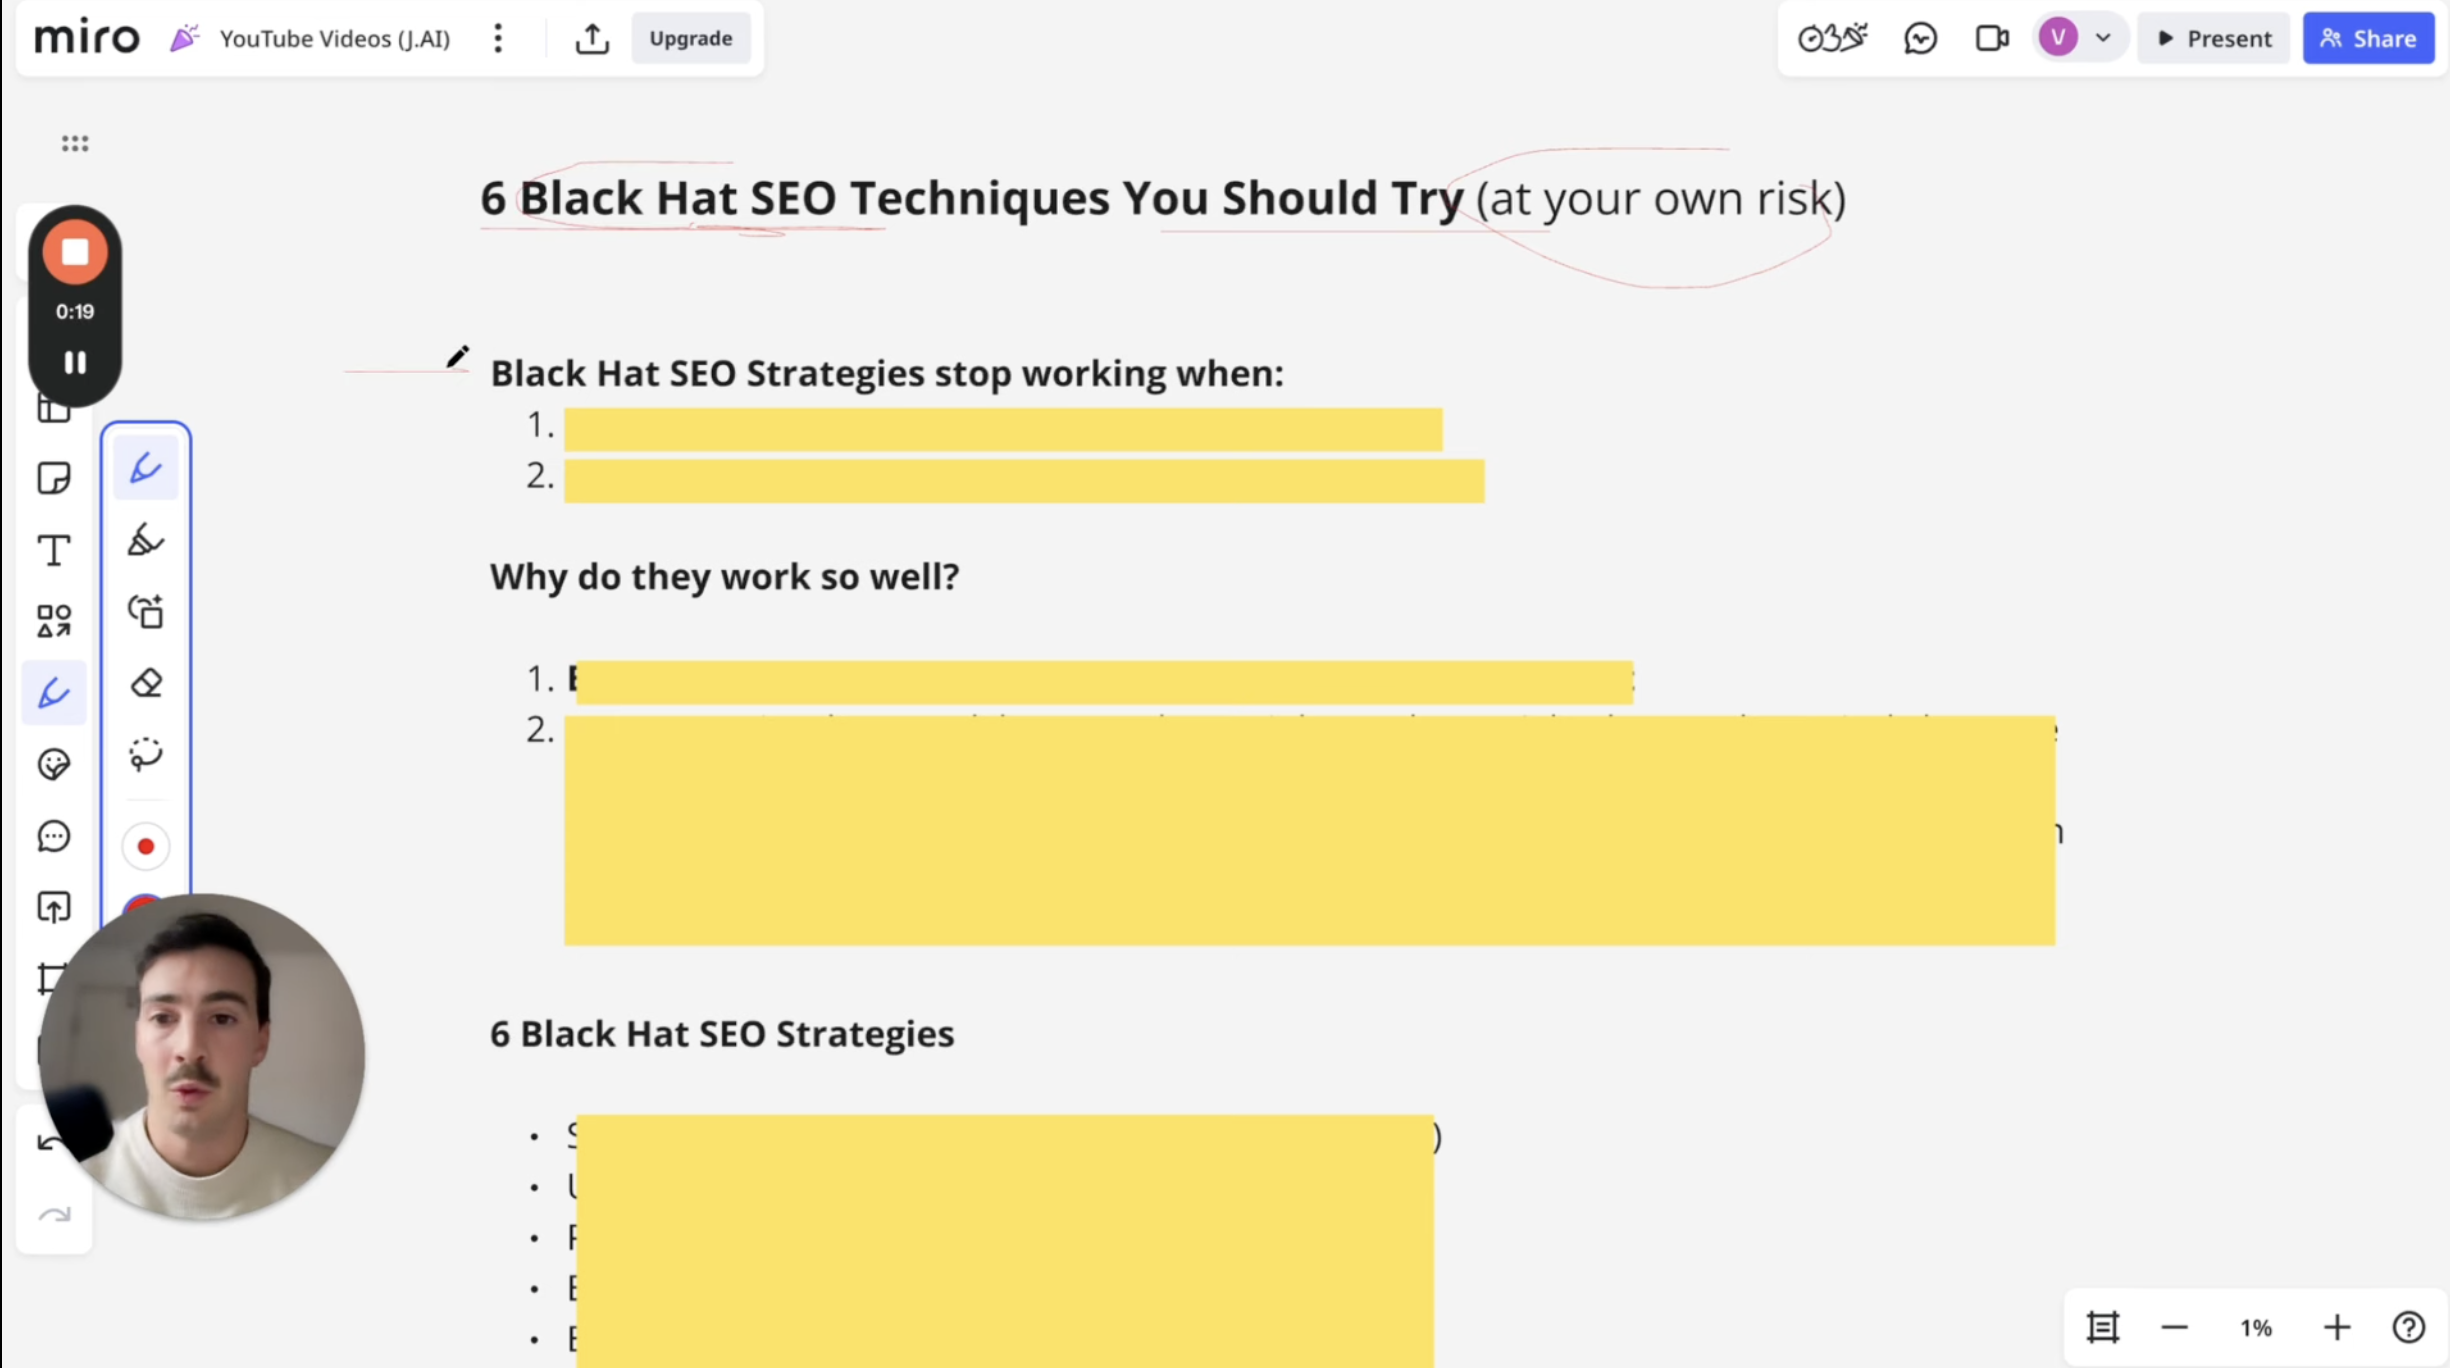Open the comment tool
The height and width of the screenshot is (1368, 2450).
pos(55,836)
